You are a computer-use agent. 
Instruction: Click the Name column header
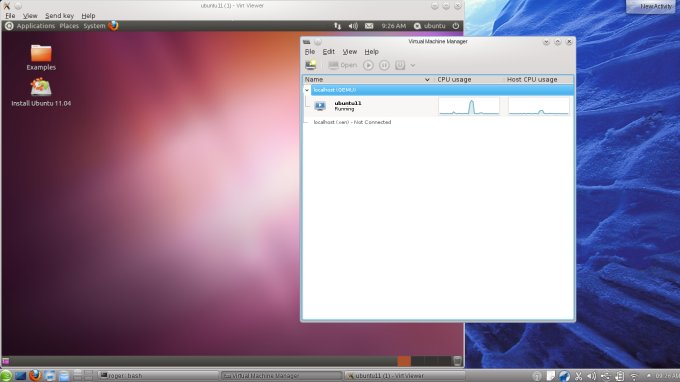[x=368, y=80]
